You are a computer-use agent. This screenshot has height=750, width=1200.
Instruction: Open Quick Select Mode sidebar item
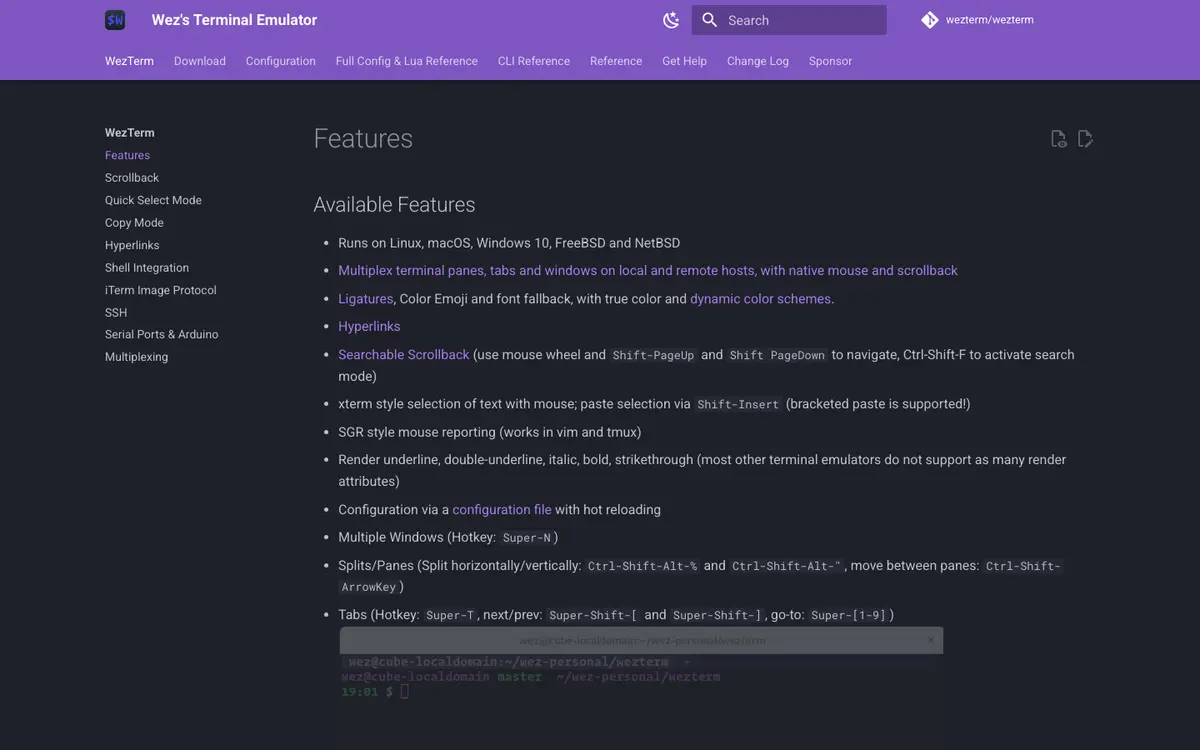click(x=153, y=200)
